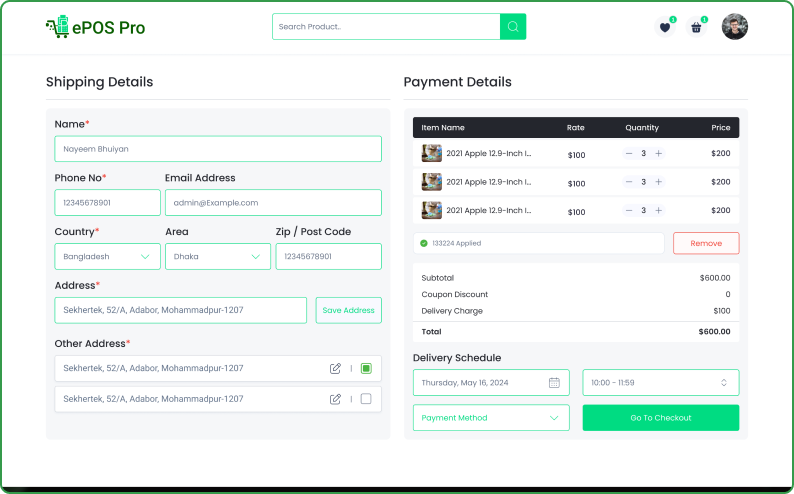Click the ePOS Pro logo

(95, 27)
